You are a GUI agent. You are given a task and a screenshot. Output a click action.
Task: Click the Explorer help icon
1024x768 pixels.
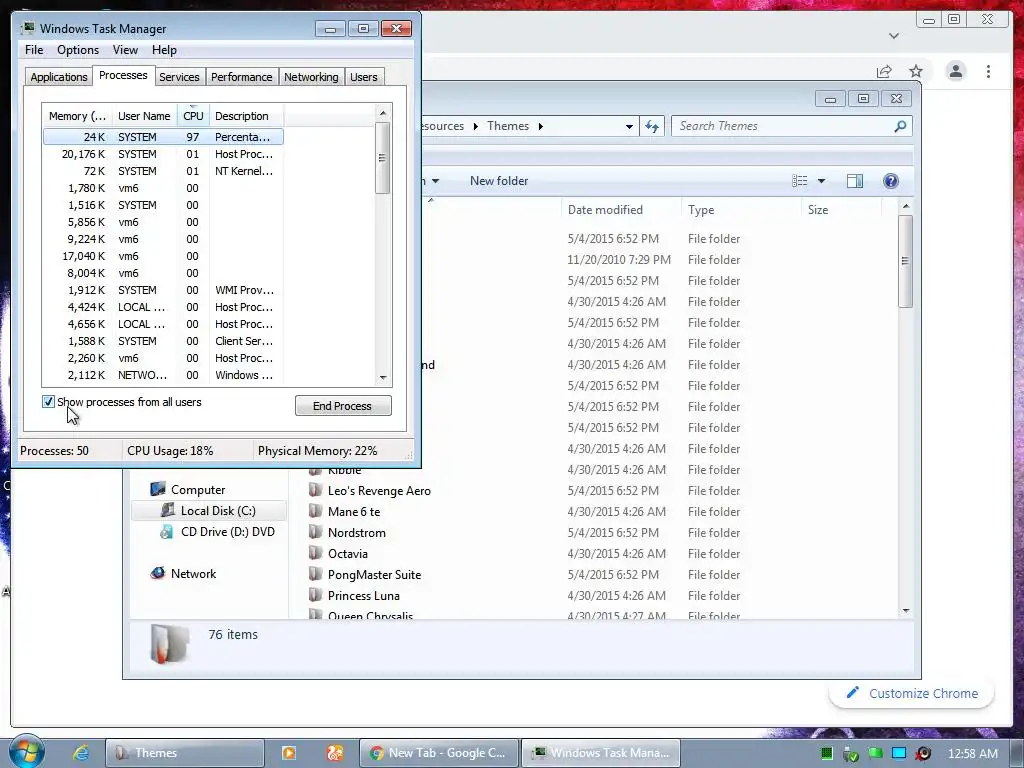coord(891,181)
